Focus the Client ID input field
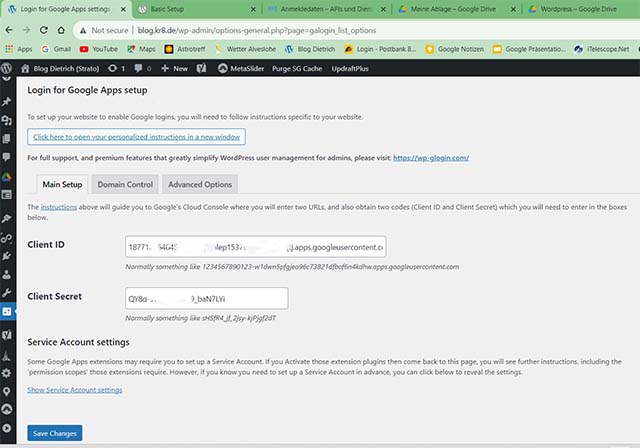 (x=256, y=247)
